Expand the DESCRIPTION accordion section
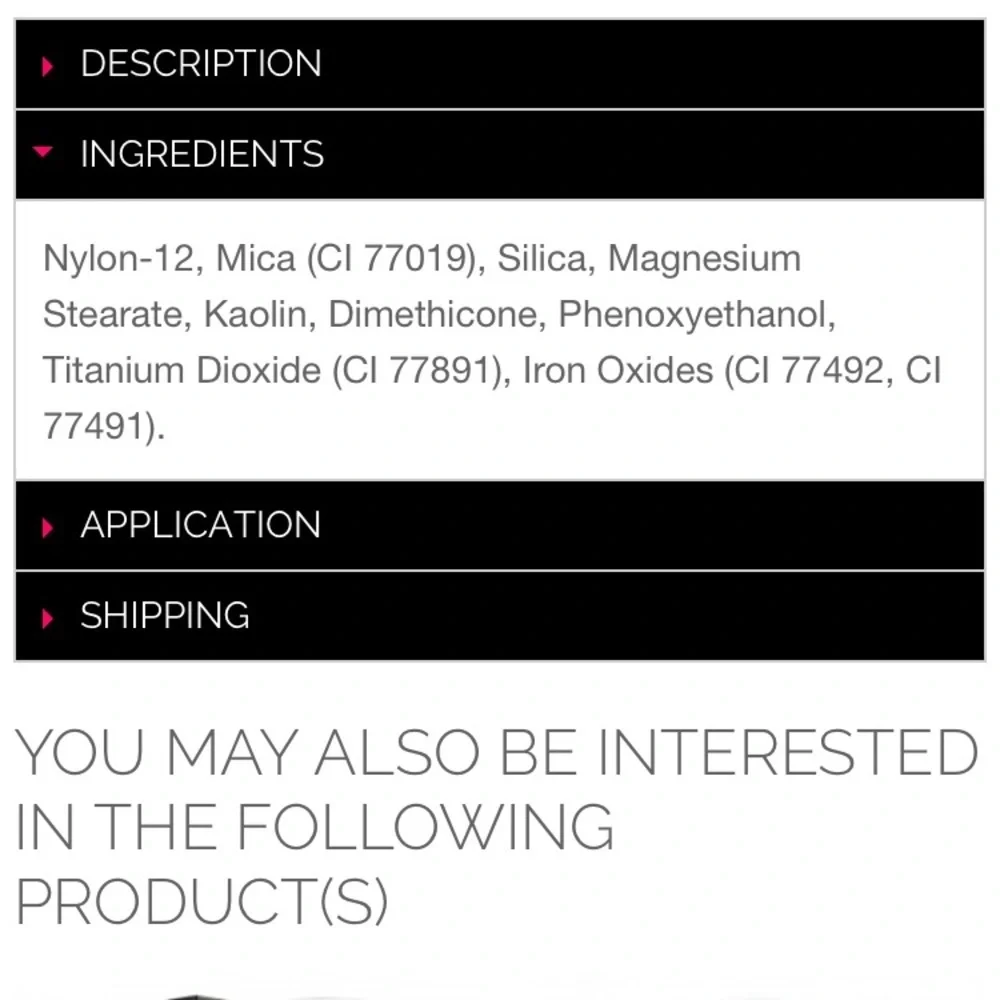Viewport: 1000px width, 1000px height. click(500, 64)
